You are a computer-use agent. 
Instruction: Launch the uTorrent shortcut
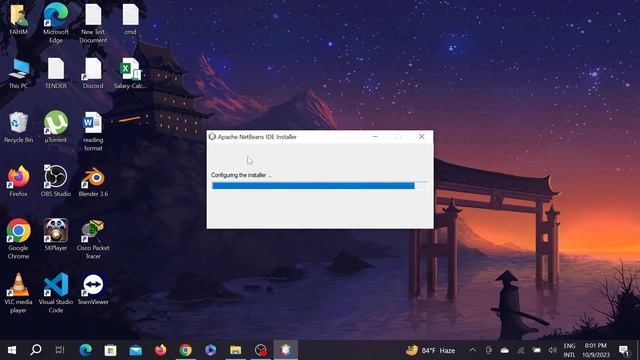pos(56,127)
